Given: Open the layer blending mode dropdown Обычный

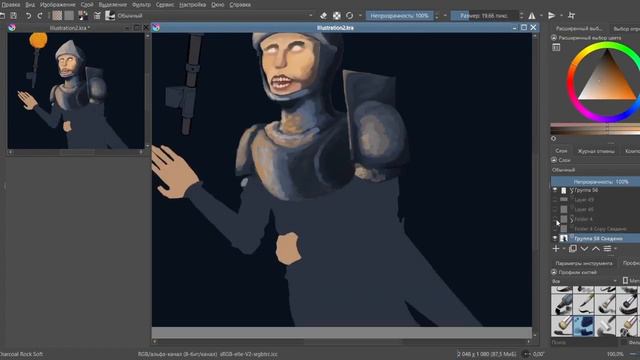Looking at the screenshot, I should [x=596, y=170].
